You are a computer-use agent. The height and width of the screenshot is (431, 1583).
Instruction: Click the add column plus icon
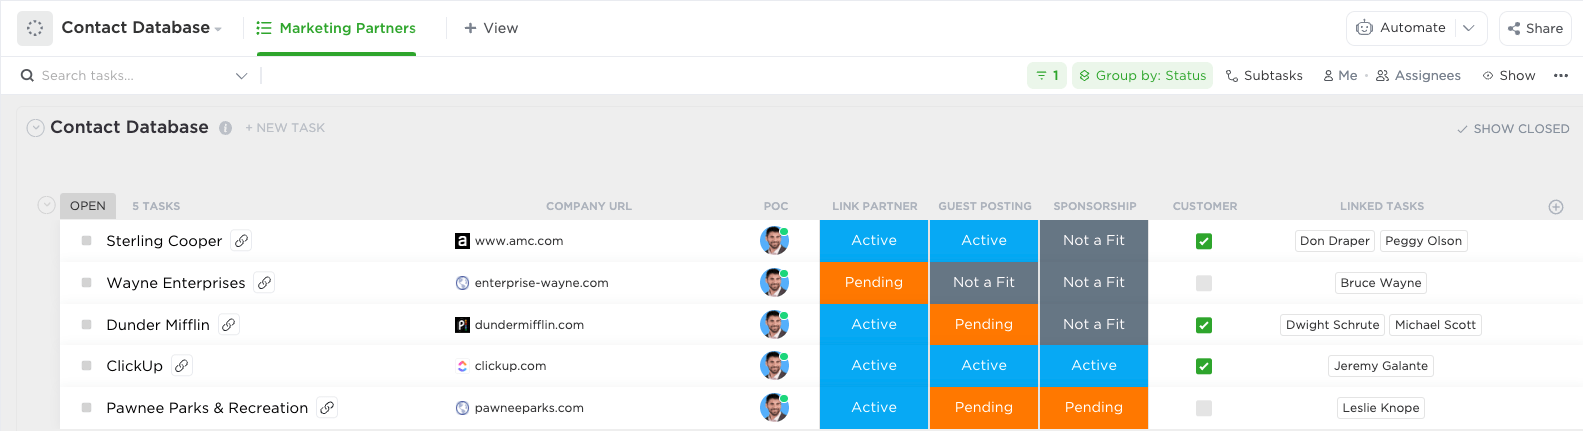1555,207
